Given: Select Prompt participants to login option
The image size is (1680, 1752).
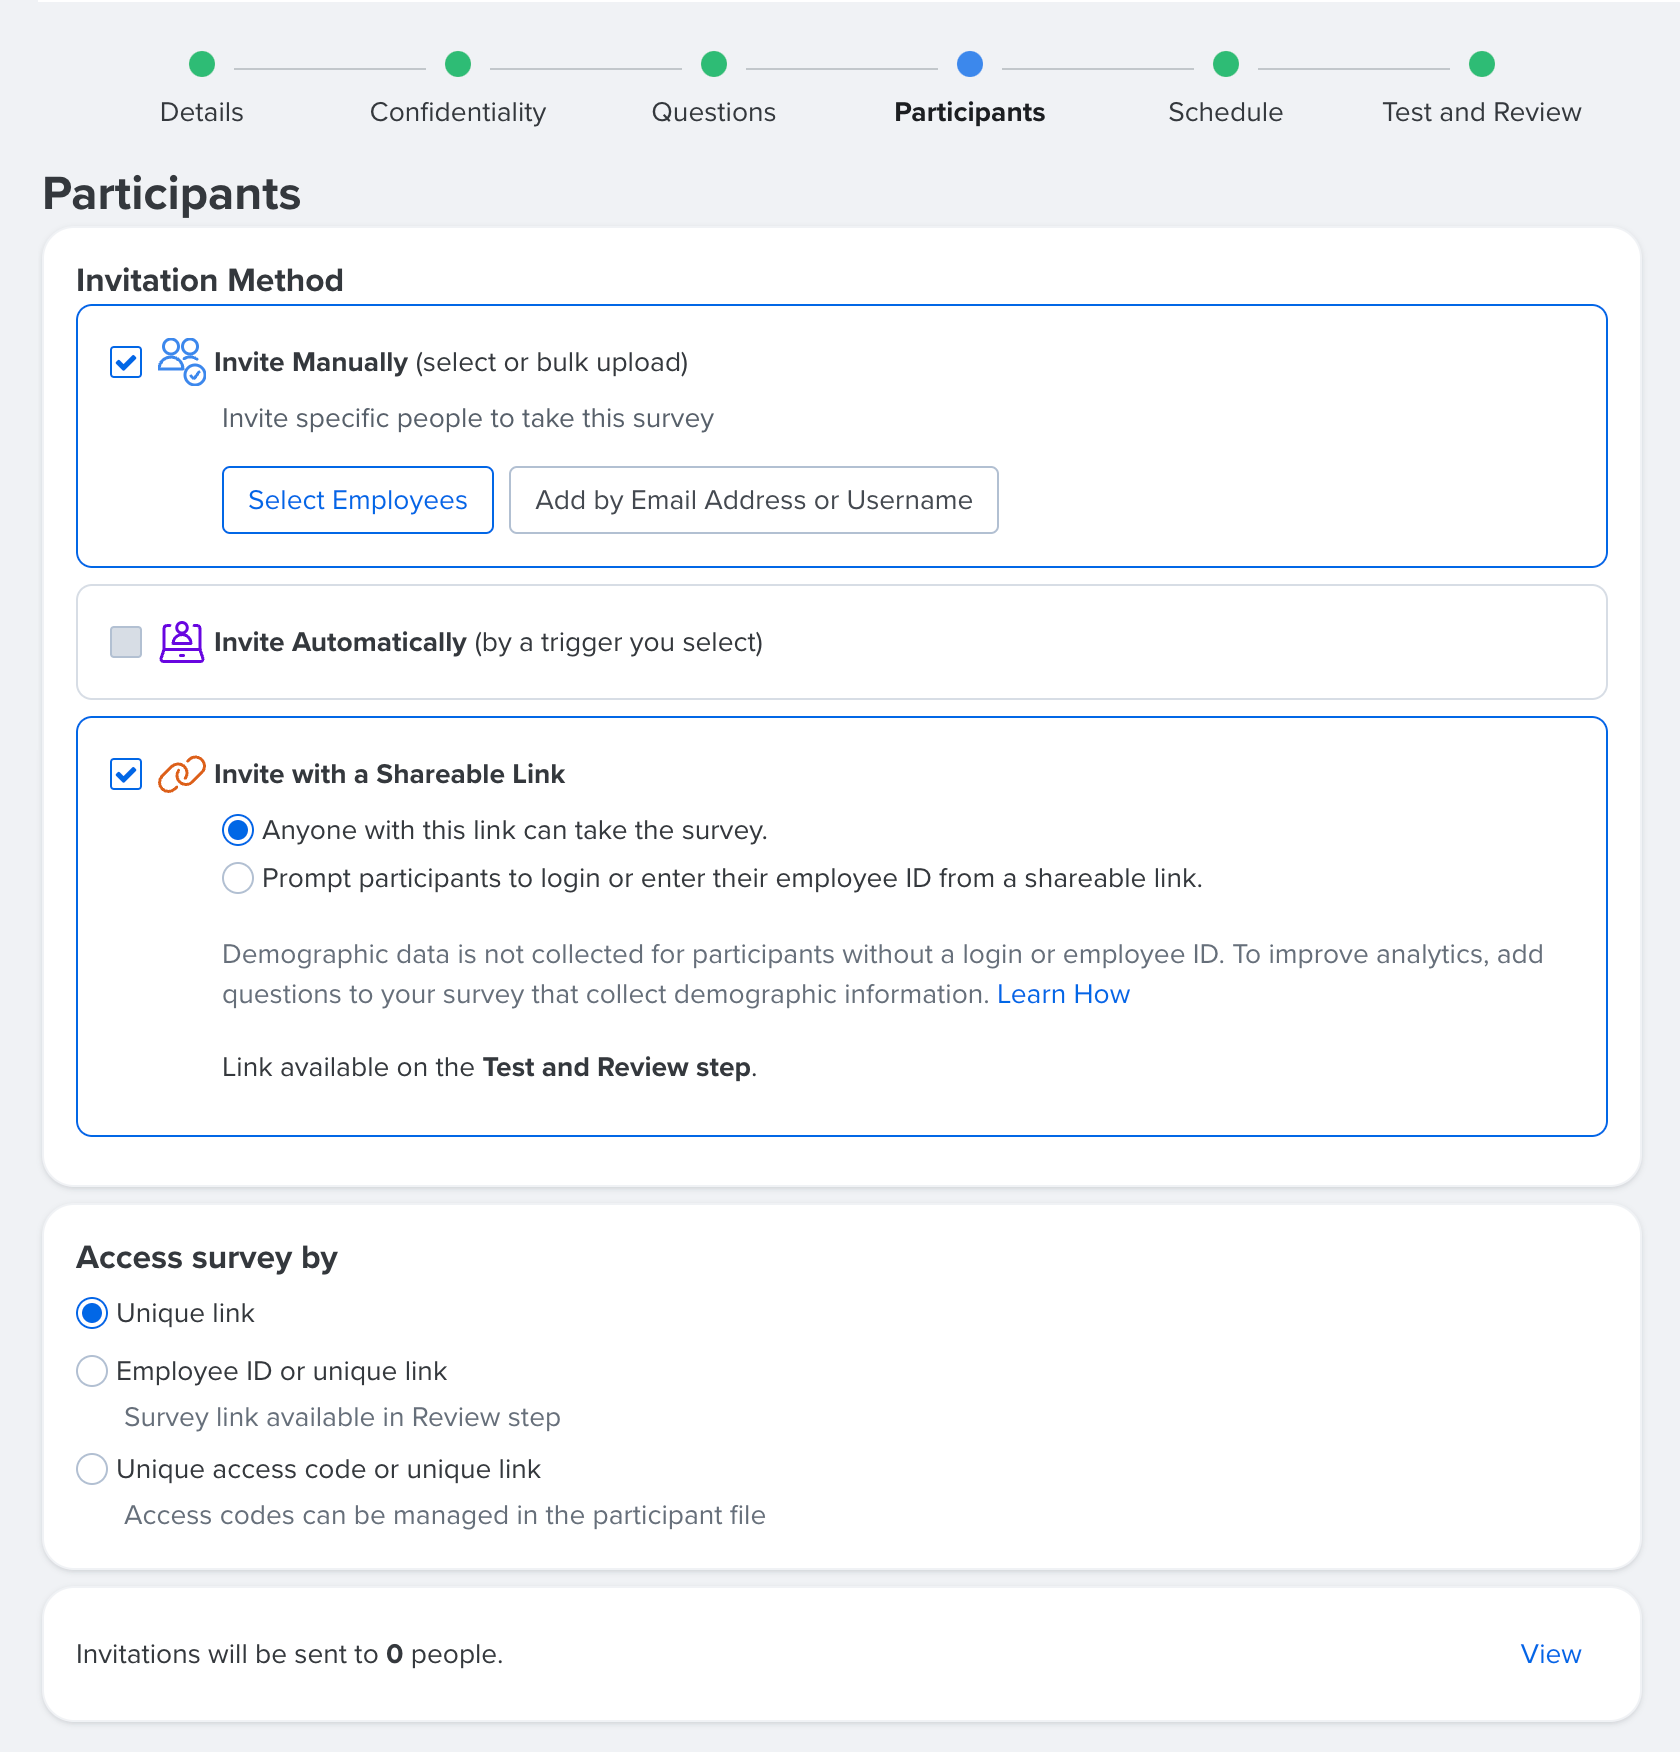Looking at the screenshot, I should [x=238, y=878].
